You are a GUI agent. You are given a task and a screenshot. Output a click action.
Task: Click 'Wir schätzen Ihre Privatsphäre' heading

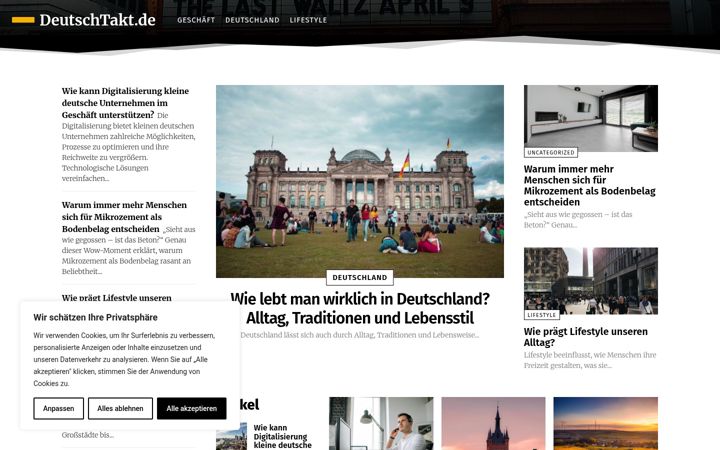coord(96,317)
